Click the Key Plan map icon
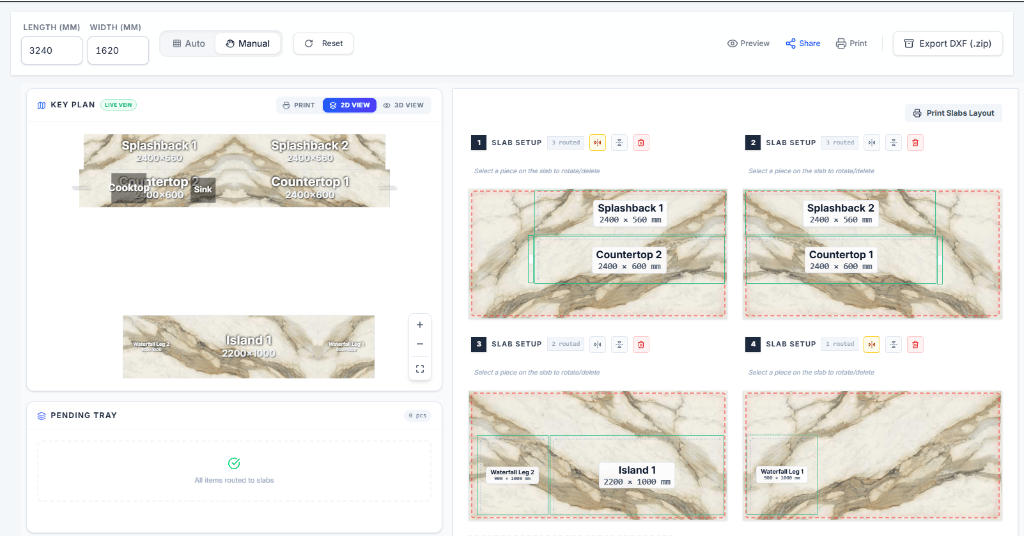The image size is (1024, 536). click(x=42, y=105)
